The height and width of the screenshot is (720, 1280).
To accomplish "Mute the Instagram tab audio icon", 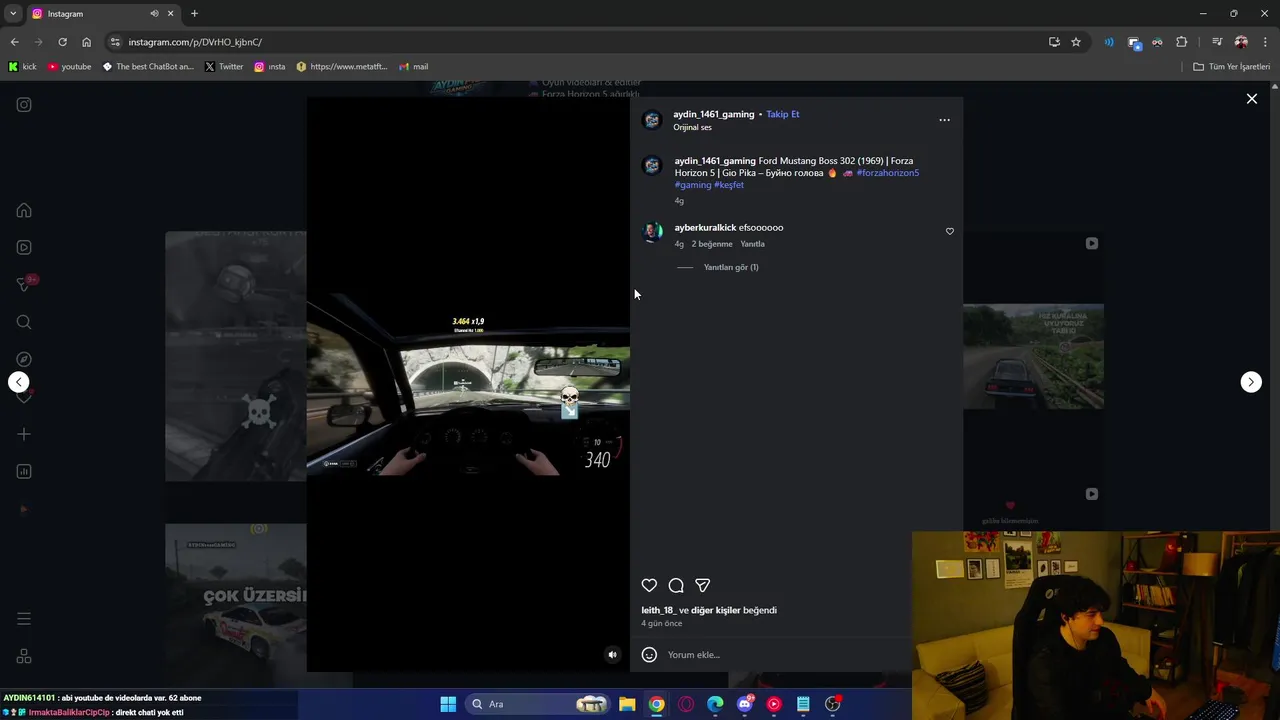I will coord(154,14).
